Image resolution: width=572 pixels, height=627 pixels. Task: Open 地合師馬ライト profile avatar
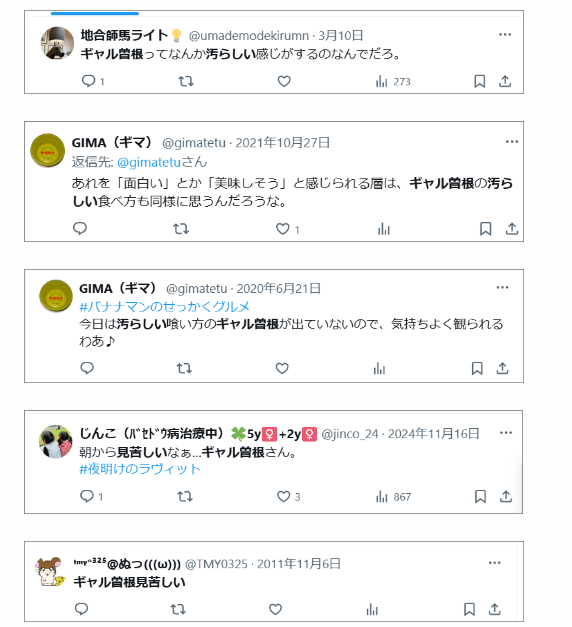tap(57, 43)
